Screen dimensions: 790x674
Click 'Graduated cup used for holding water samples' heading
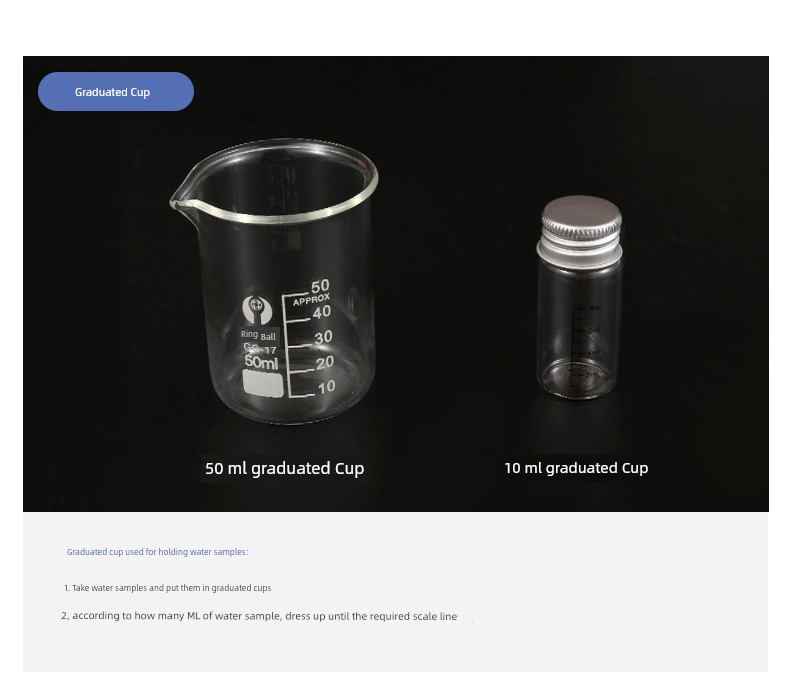(158, 552)
